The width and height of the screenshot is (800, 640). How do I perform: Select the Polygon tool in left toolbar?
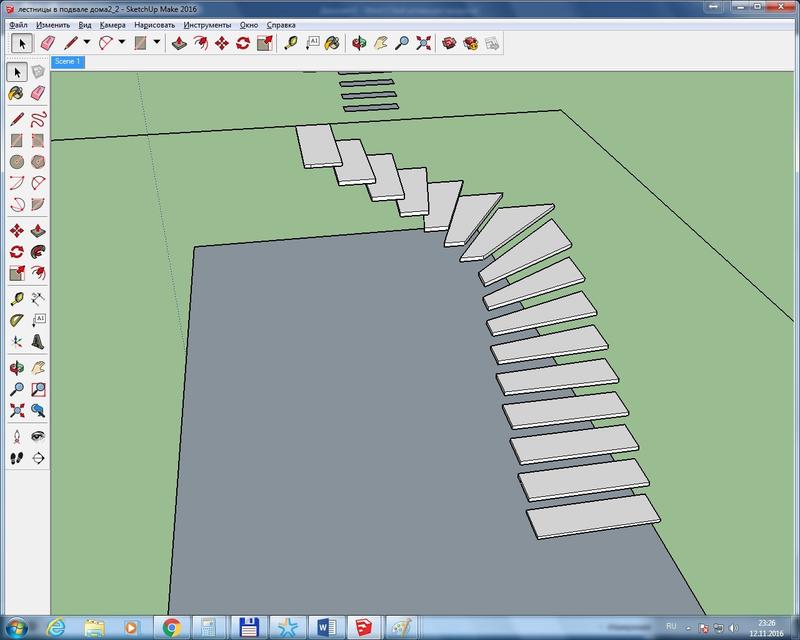point(39,162)
